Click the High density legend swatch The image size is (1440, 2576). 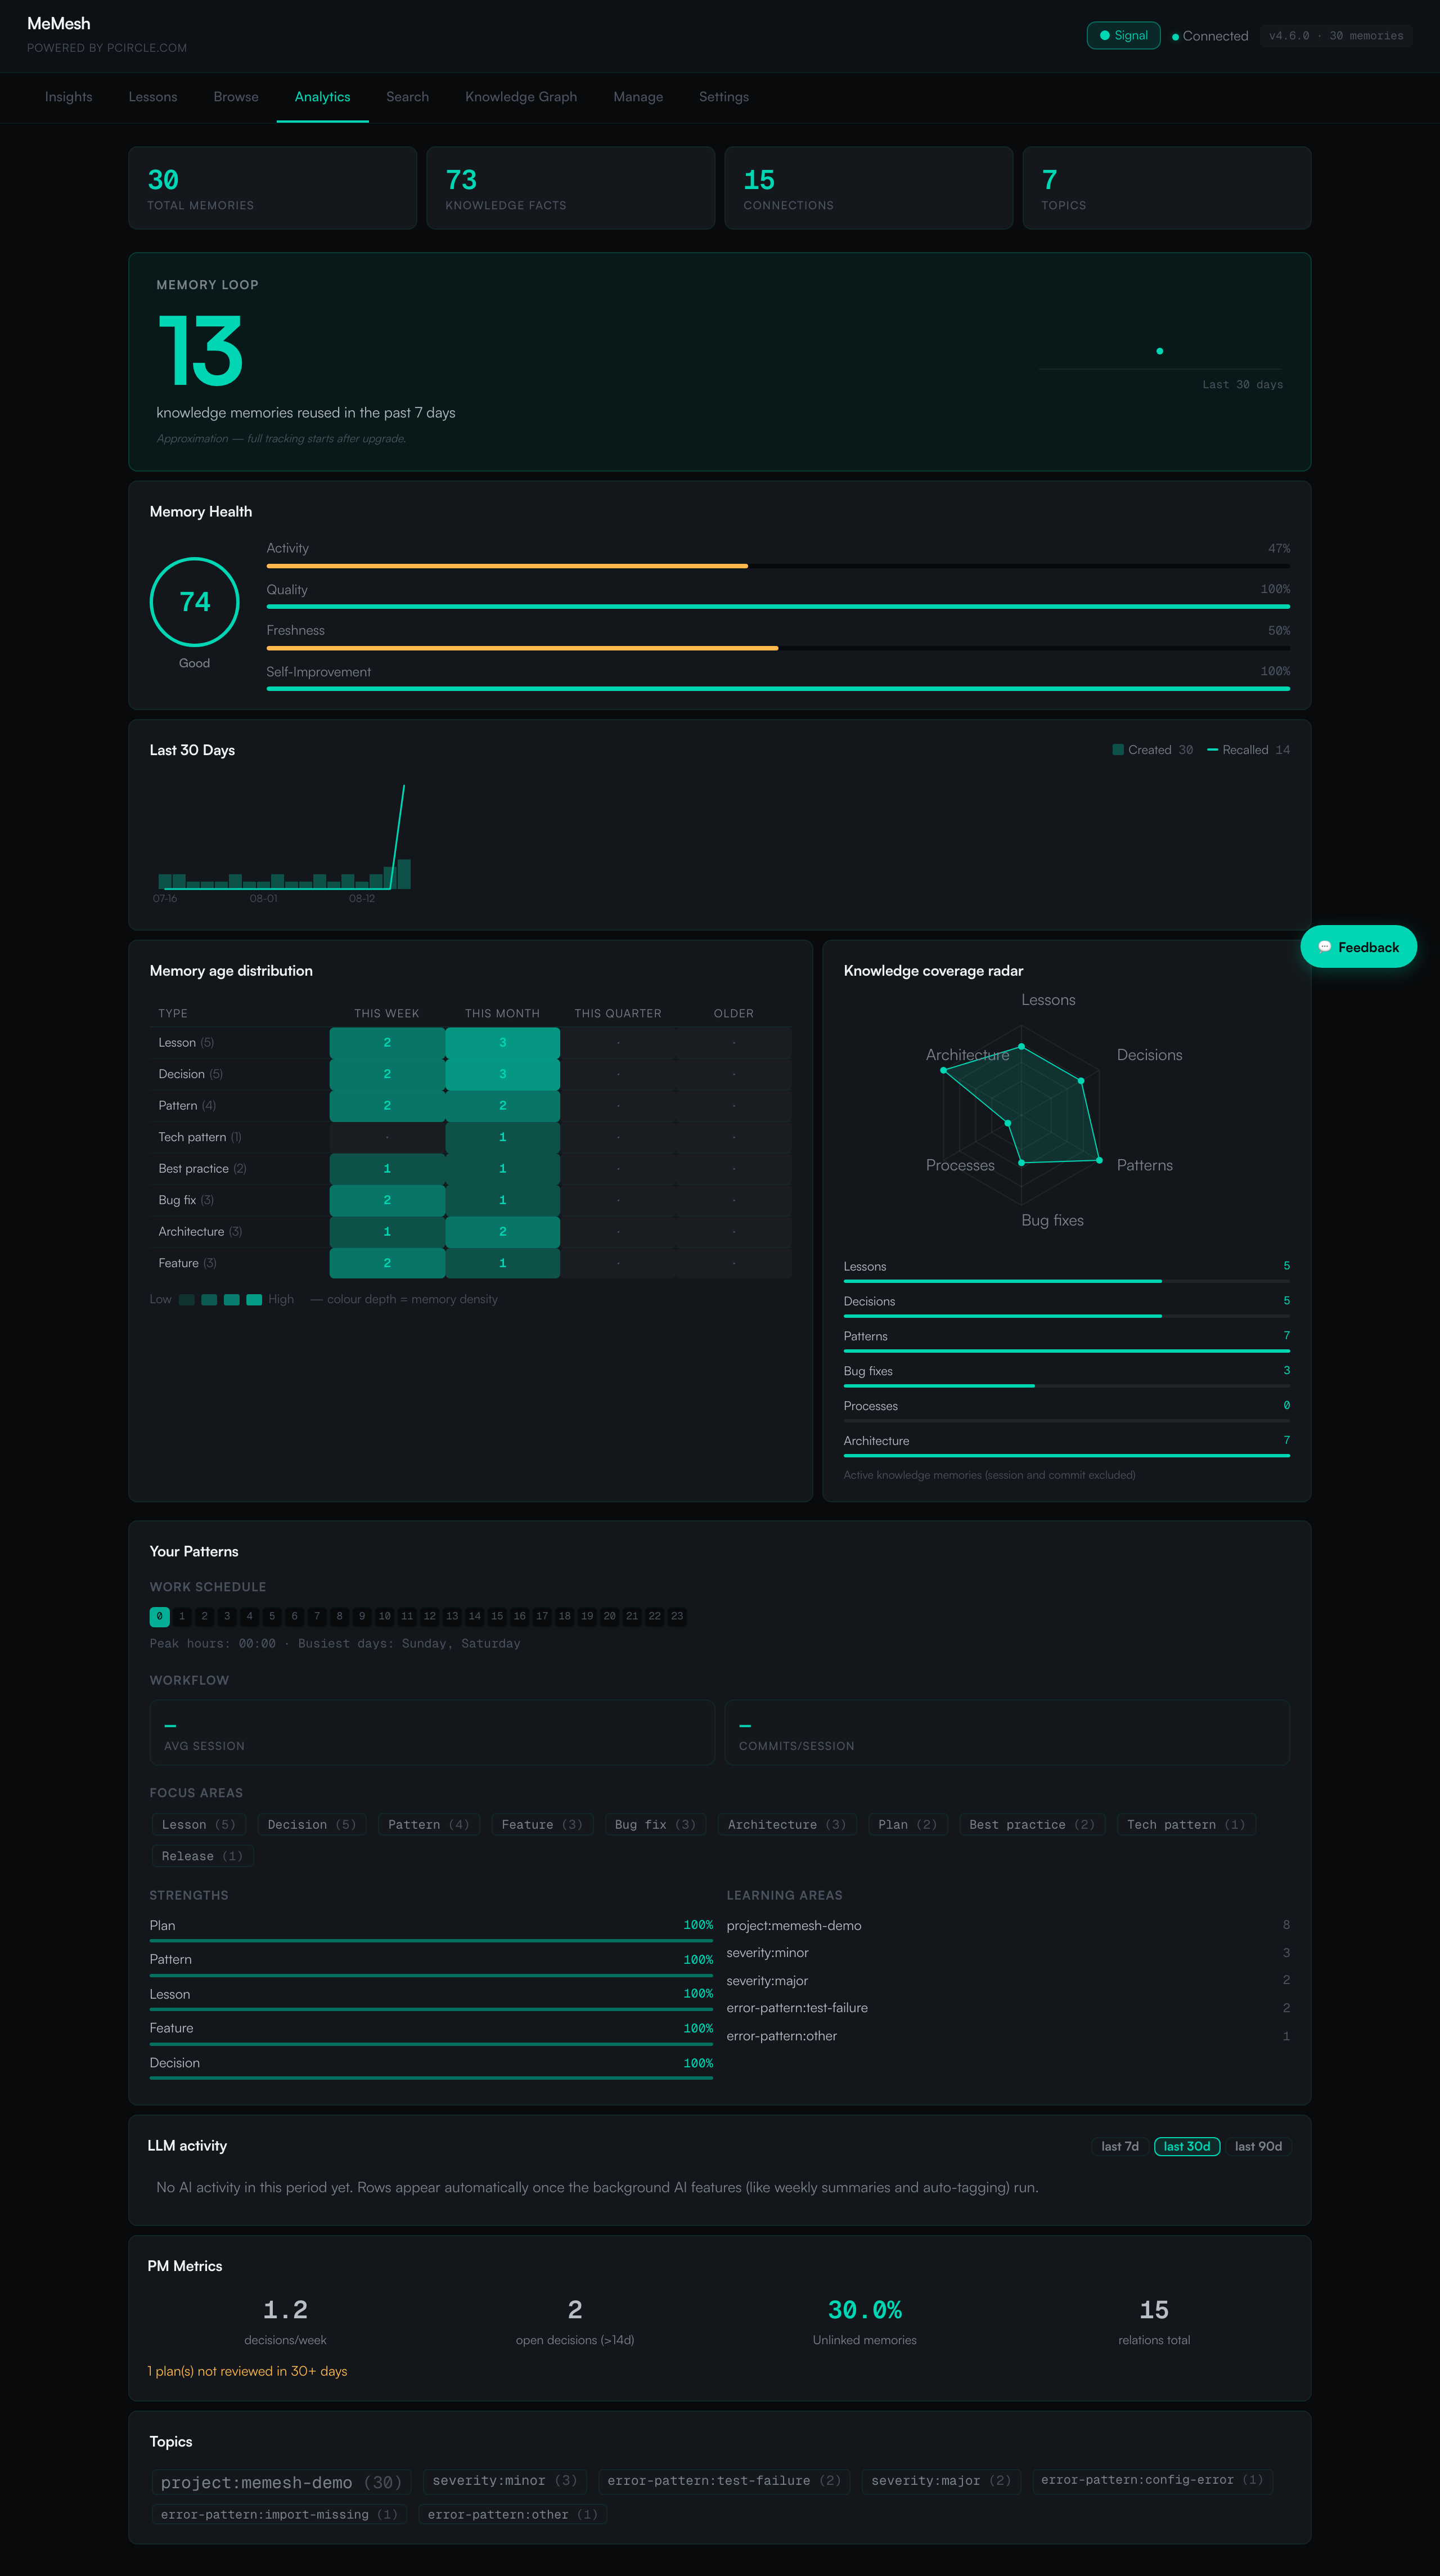254,1300
